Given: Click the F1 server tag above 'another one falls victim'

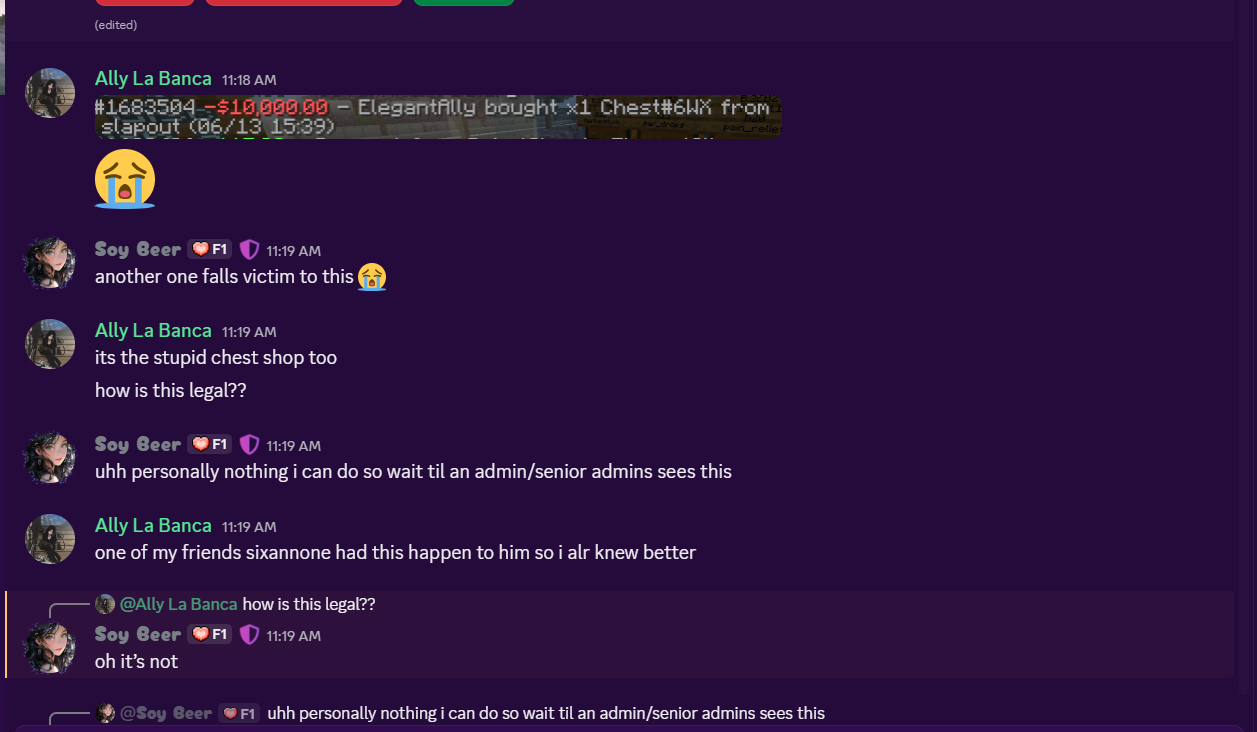Looking at the screenshot, I should click(210, 250).
